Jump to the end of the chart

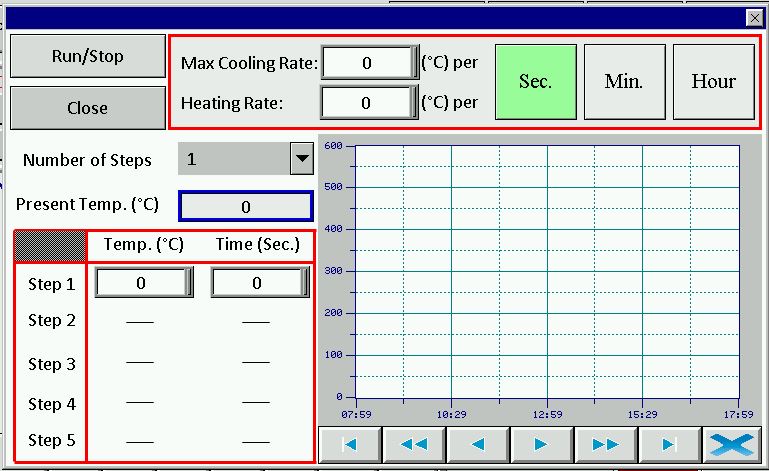670,445
